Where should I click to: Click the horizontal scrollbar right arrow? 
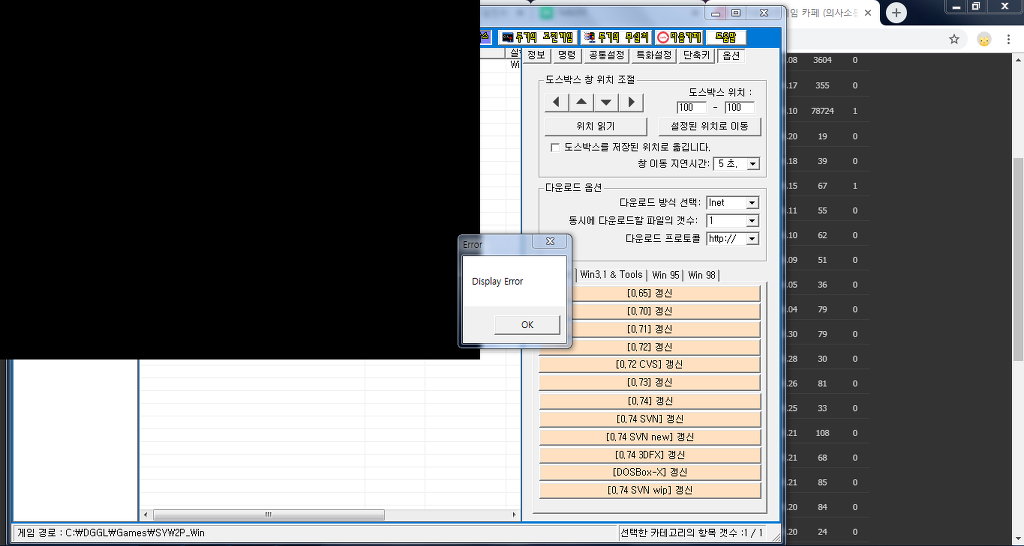click(x=514, y=515)
